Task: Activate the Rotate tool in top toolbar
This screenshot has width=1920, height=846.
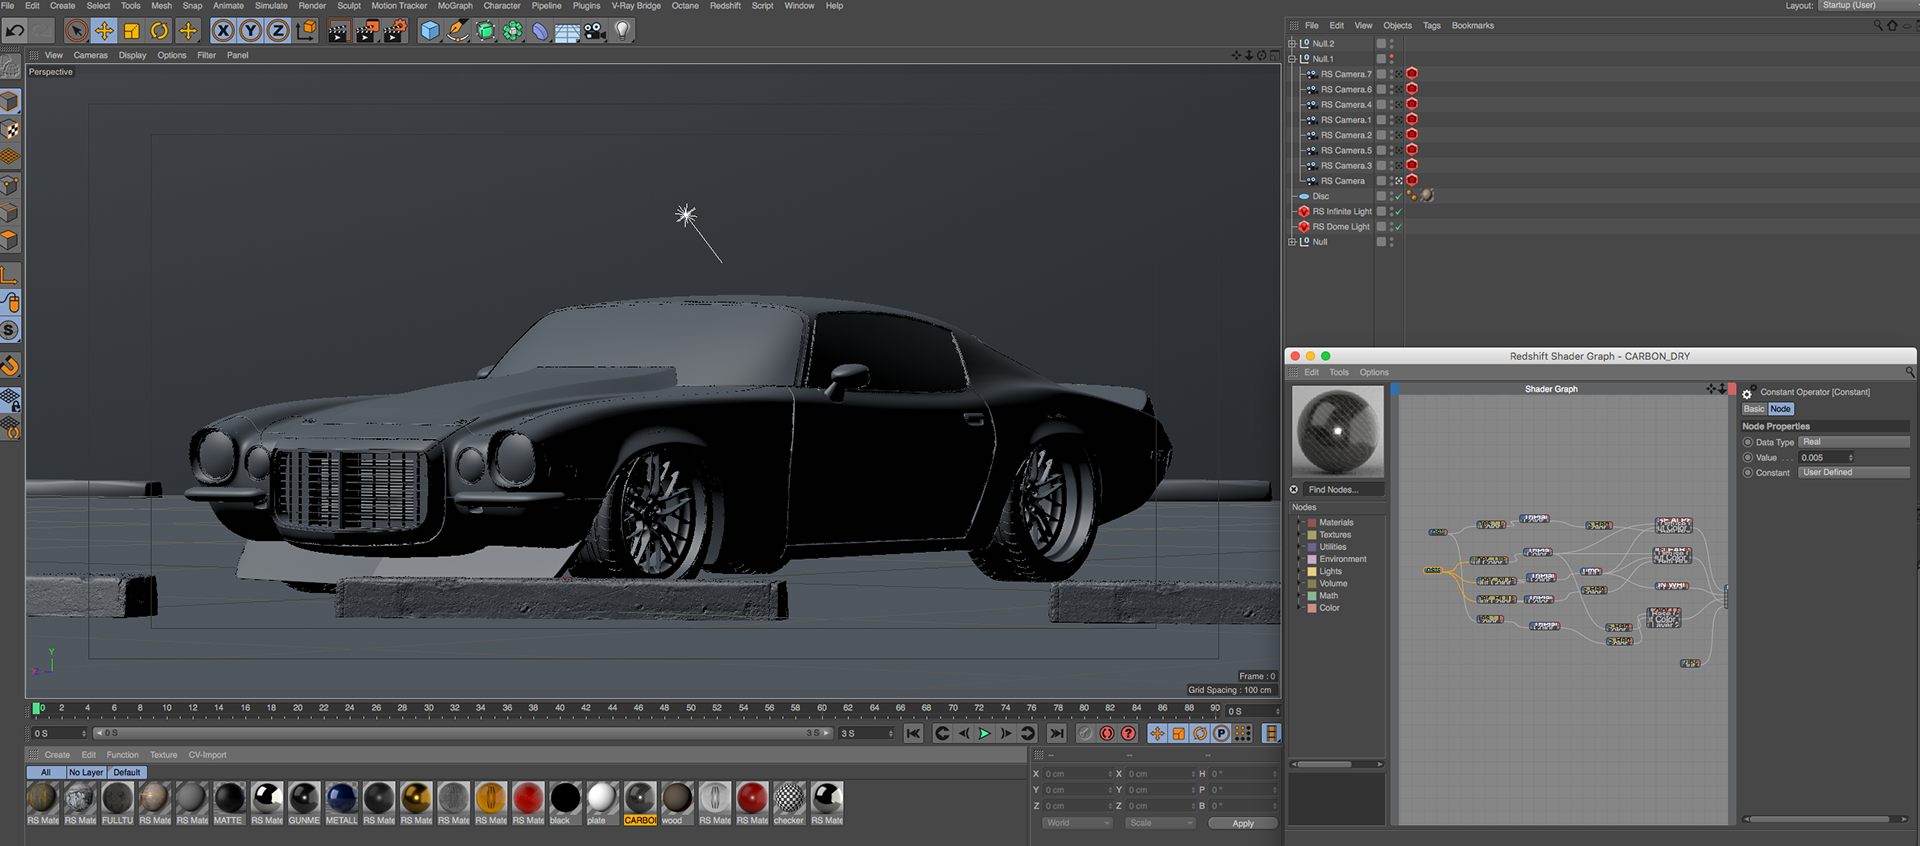Action: point(160,31)
